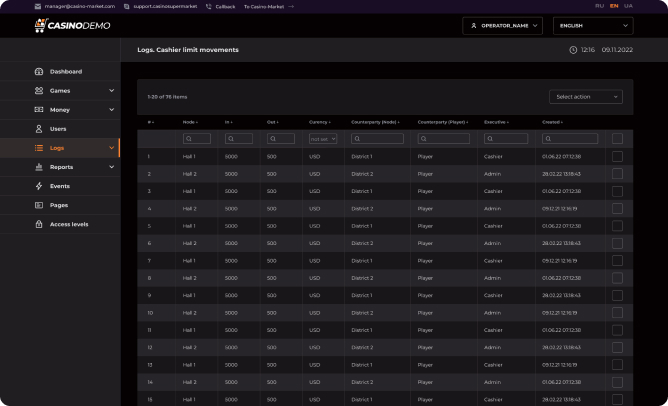Open the Money menu item
Screen dimensions: 668x406
60,110
